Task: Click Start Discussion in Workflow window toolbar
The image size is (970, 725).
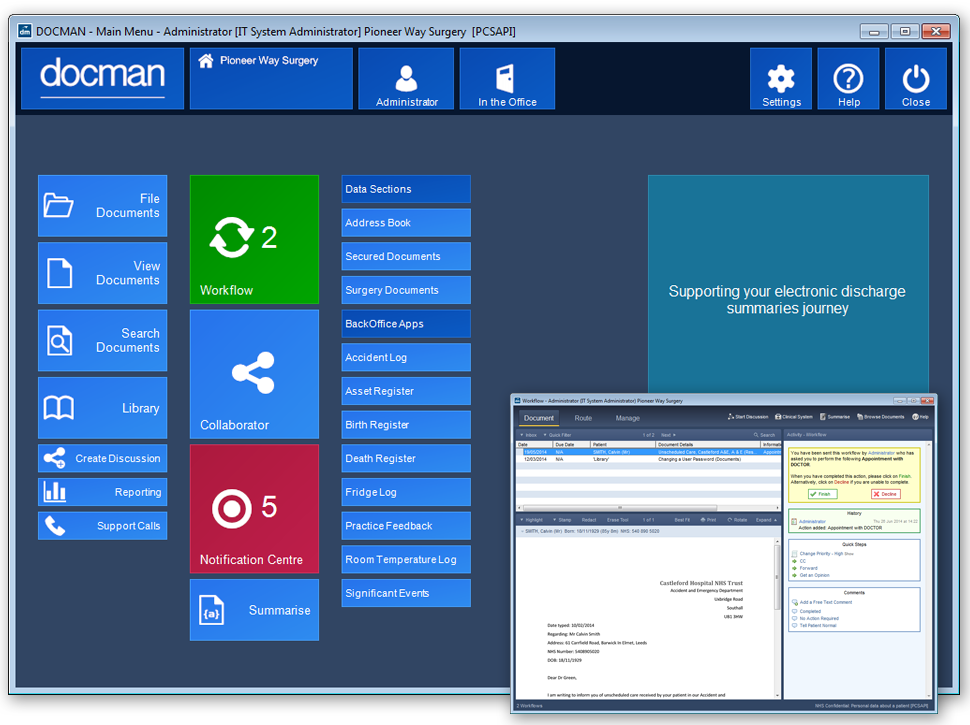Action: tap(748, 417)
